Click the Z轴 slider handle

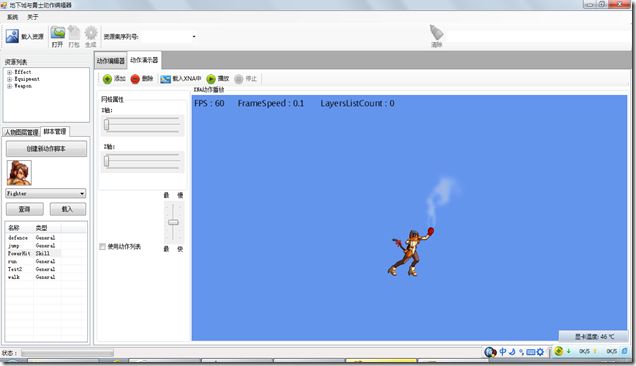pos(107,161)
